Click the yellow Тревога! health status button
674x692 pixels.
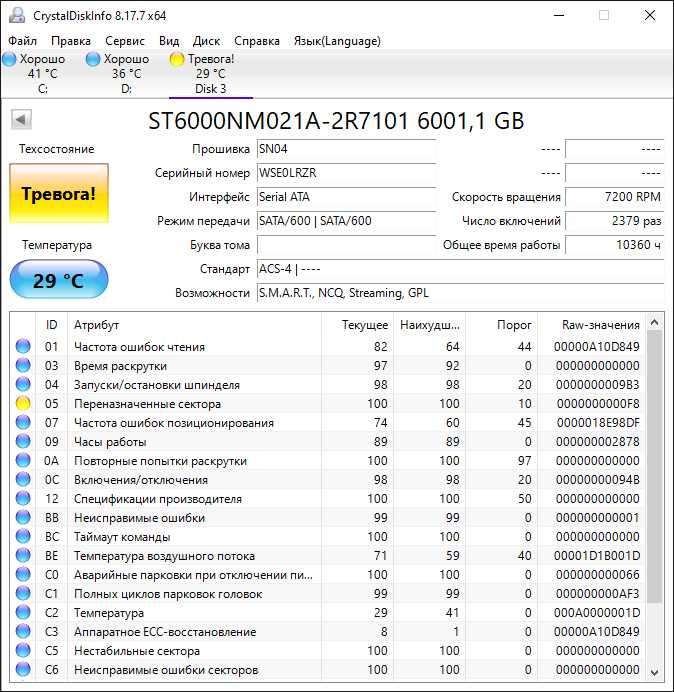point(59,193)
